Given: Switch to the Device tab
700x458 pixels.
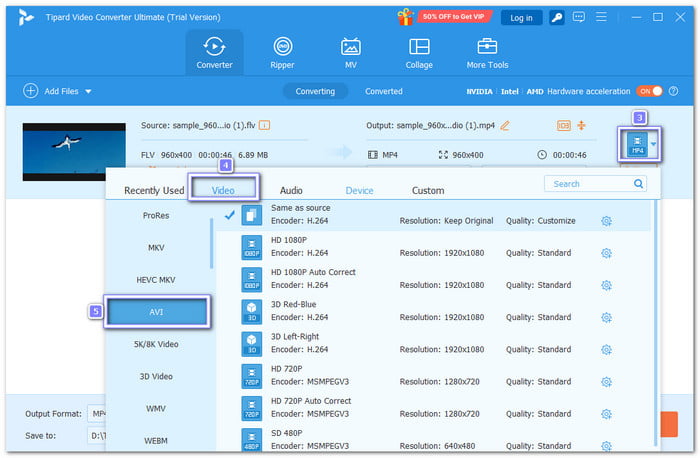Looking at the screenshot, I should pyautogui.click(x=359, y=190).
